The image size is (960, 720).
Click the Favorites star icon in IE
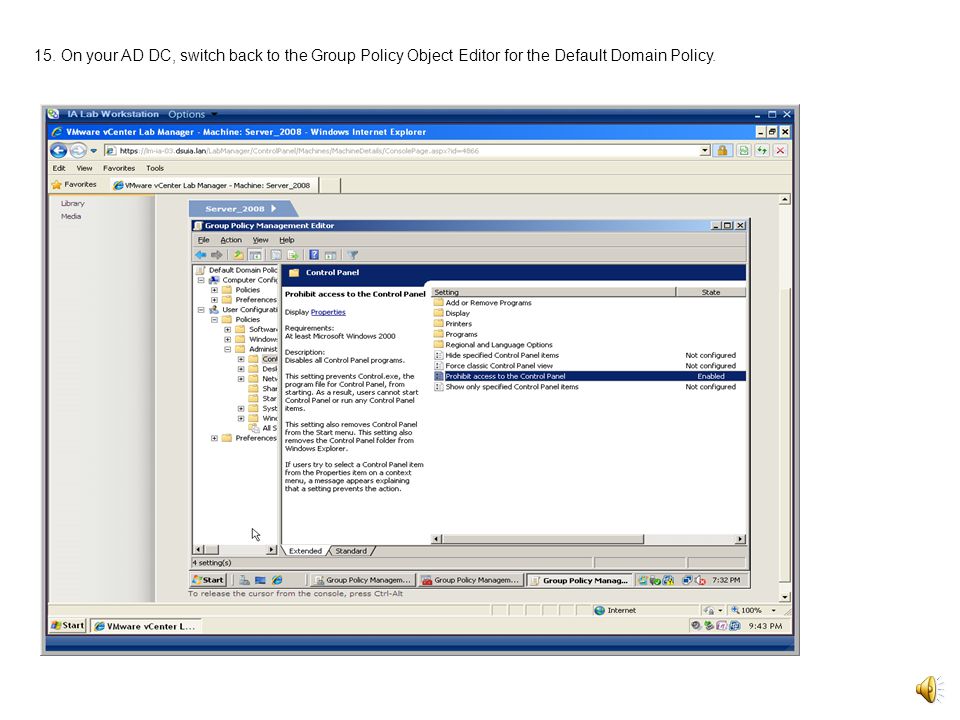coord(57,184)
